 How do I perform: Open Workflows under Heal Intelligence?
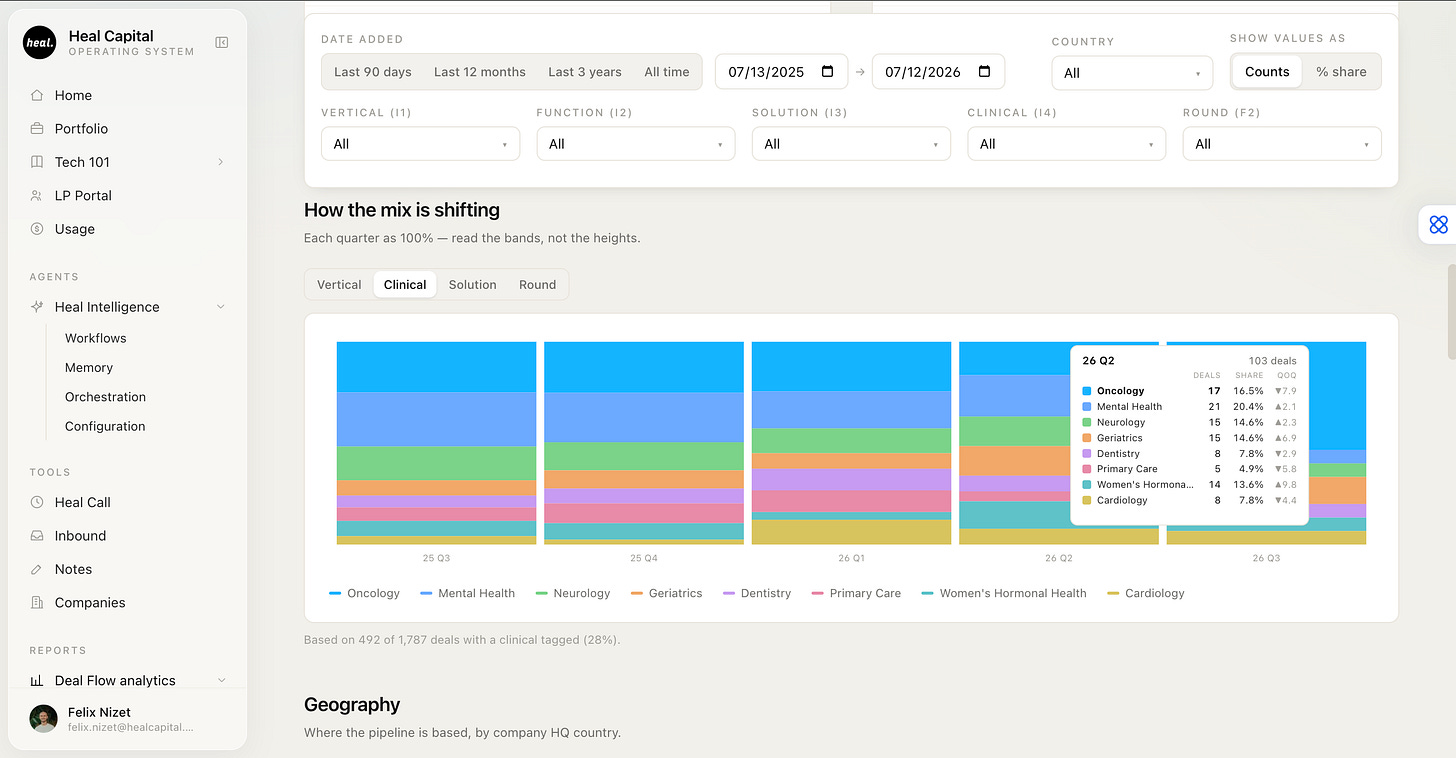(x=96, y=338)
